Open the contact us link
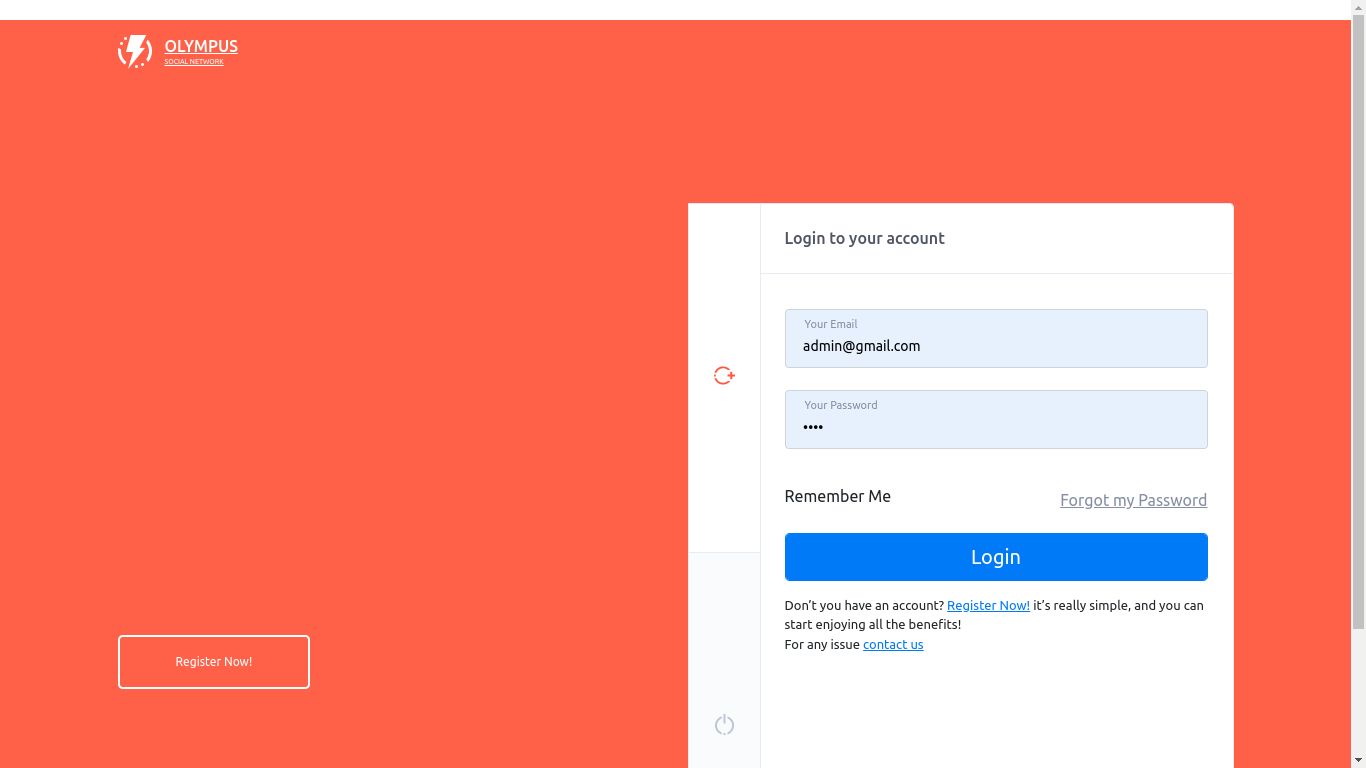Image resolution: width=1366 pixels, height=768 pixels. click(x=893, y=644)
